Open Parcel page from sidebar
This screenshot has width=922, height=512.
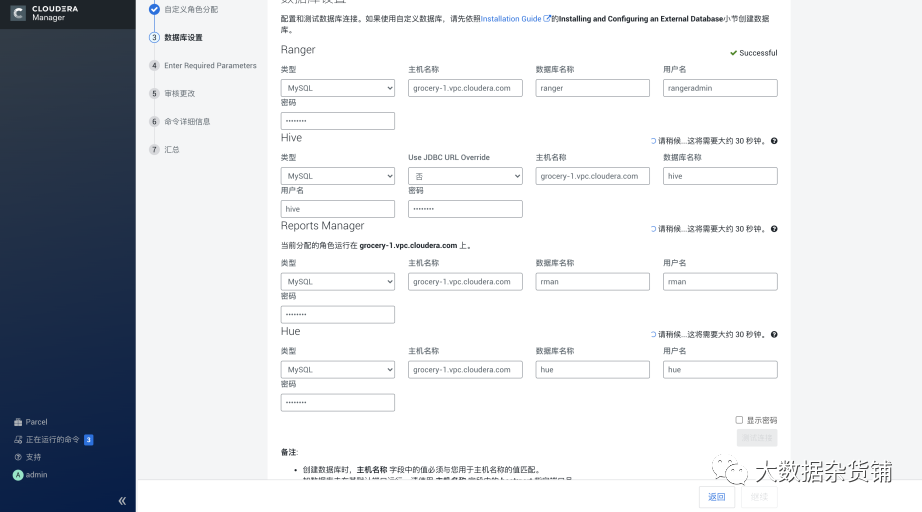click(x=31, y=422)
